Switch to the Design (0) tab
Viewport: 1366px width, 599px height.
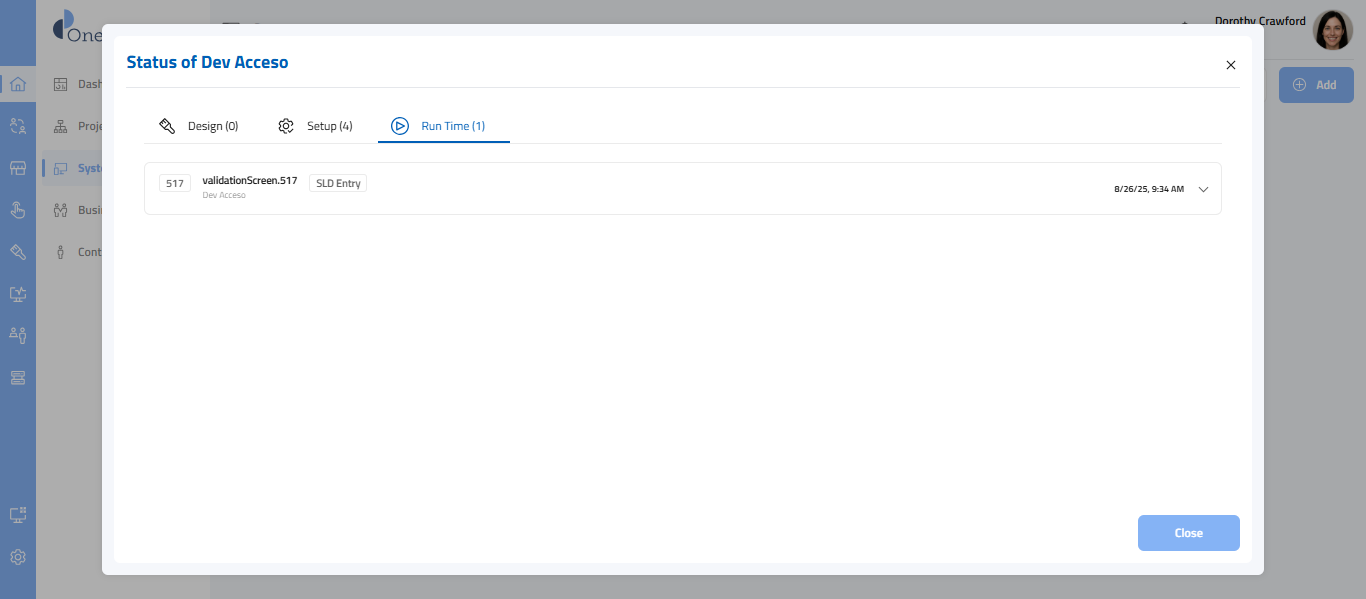coord(199,126)
